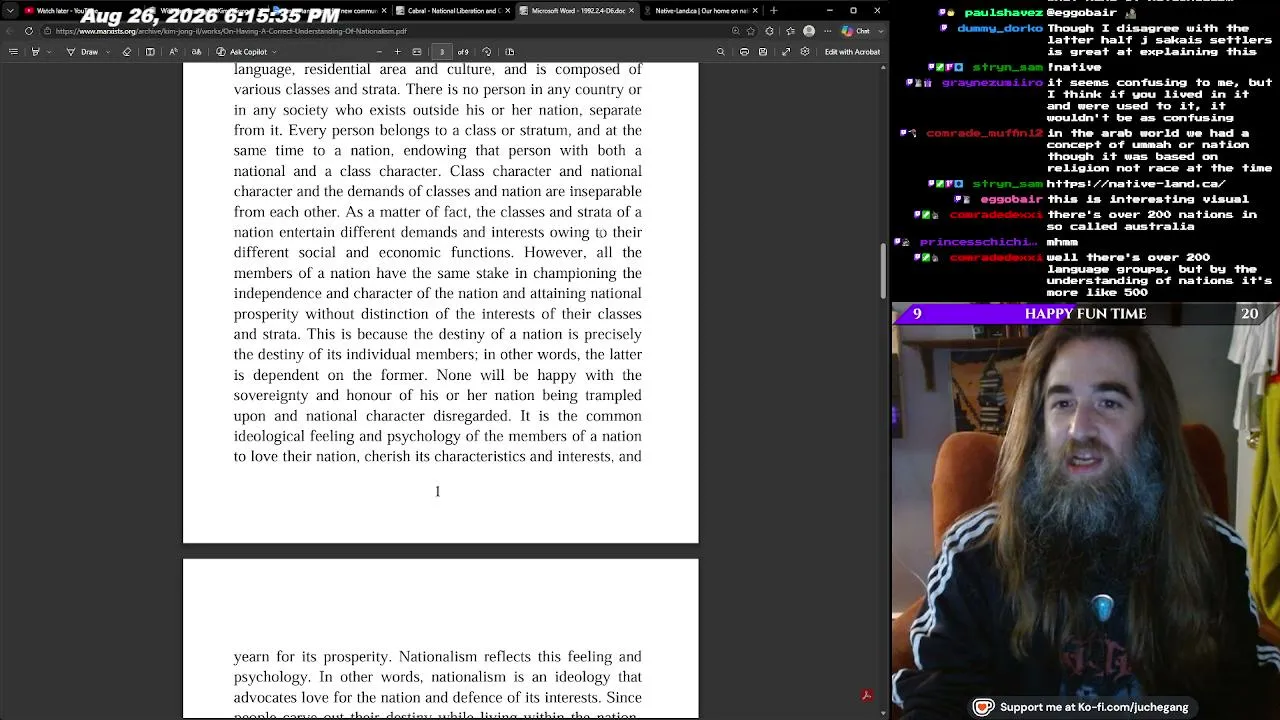Image resolution: width=1280 pixels, height=720 pixels.
Task: Click page number 1 at page bottom
Action: coord(437,491)
